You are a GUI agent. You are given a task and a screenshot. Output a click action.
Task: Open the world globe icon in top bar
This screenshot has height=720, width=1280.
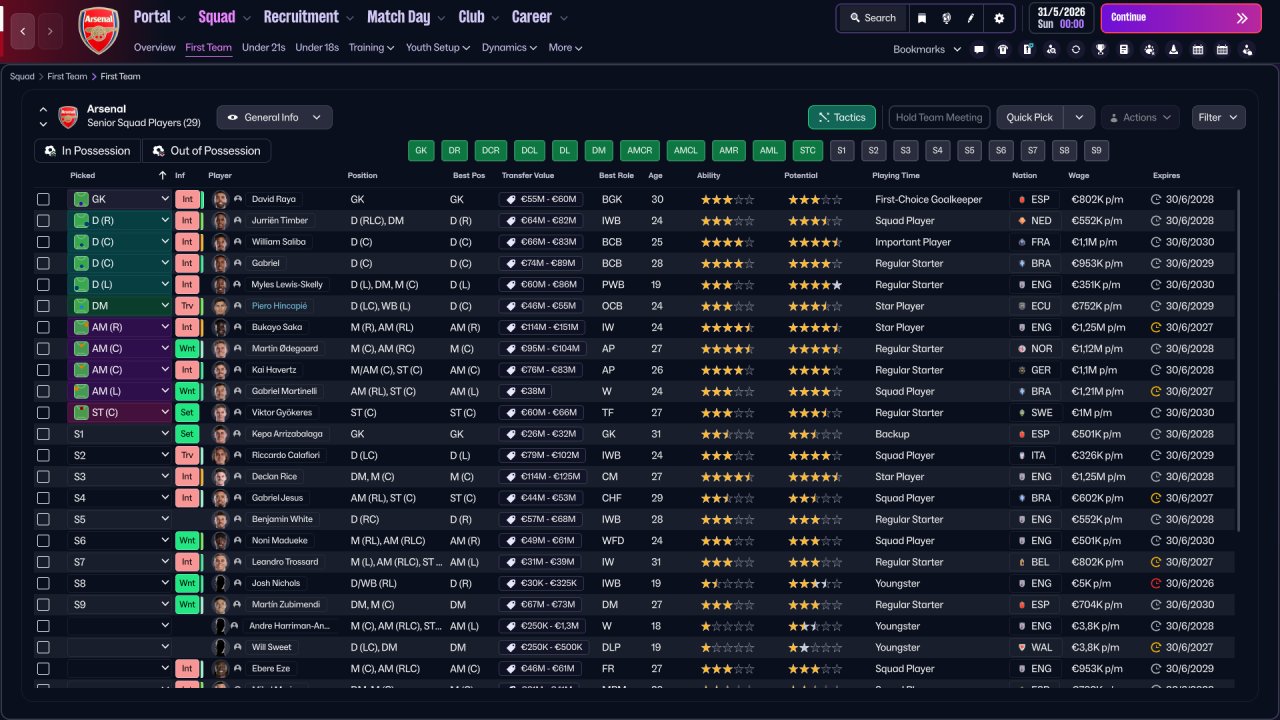tap(946, 18)
